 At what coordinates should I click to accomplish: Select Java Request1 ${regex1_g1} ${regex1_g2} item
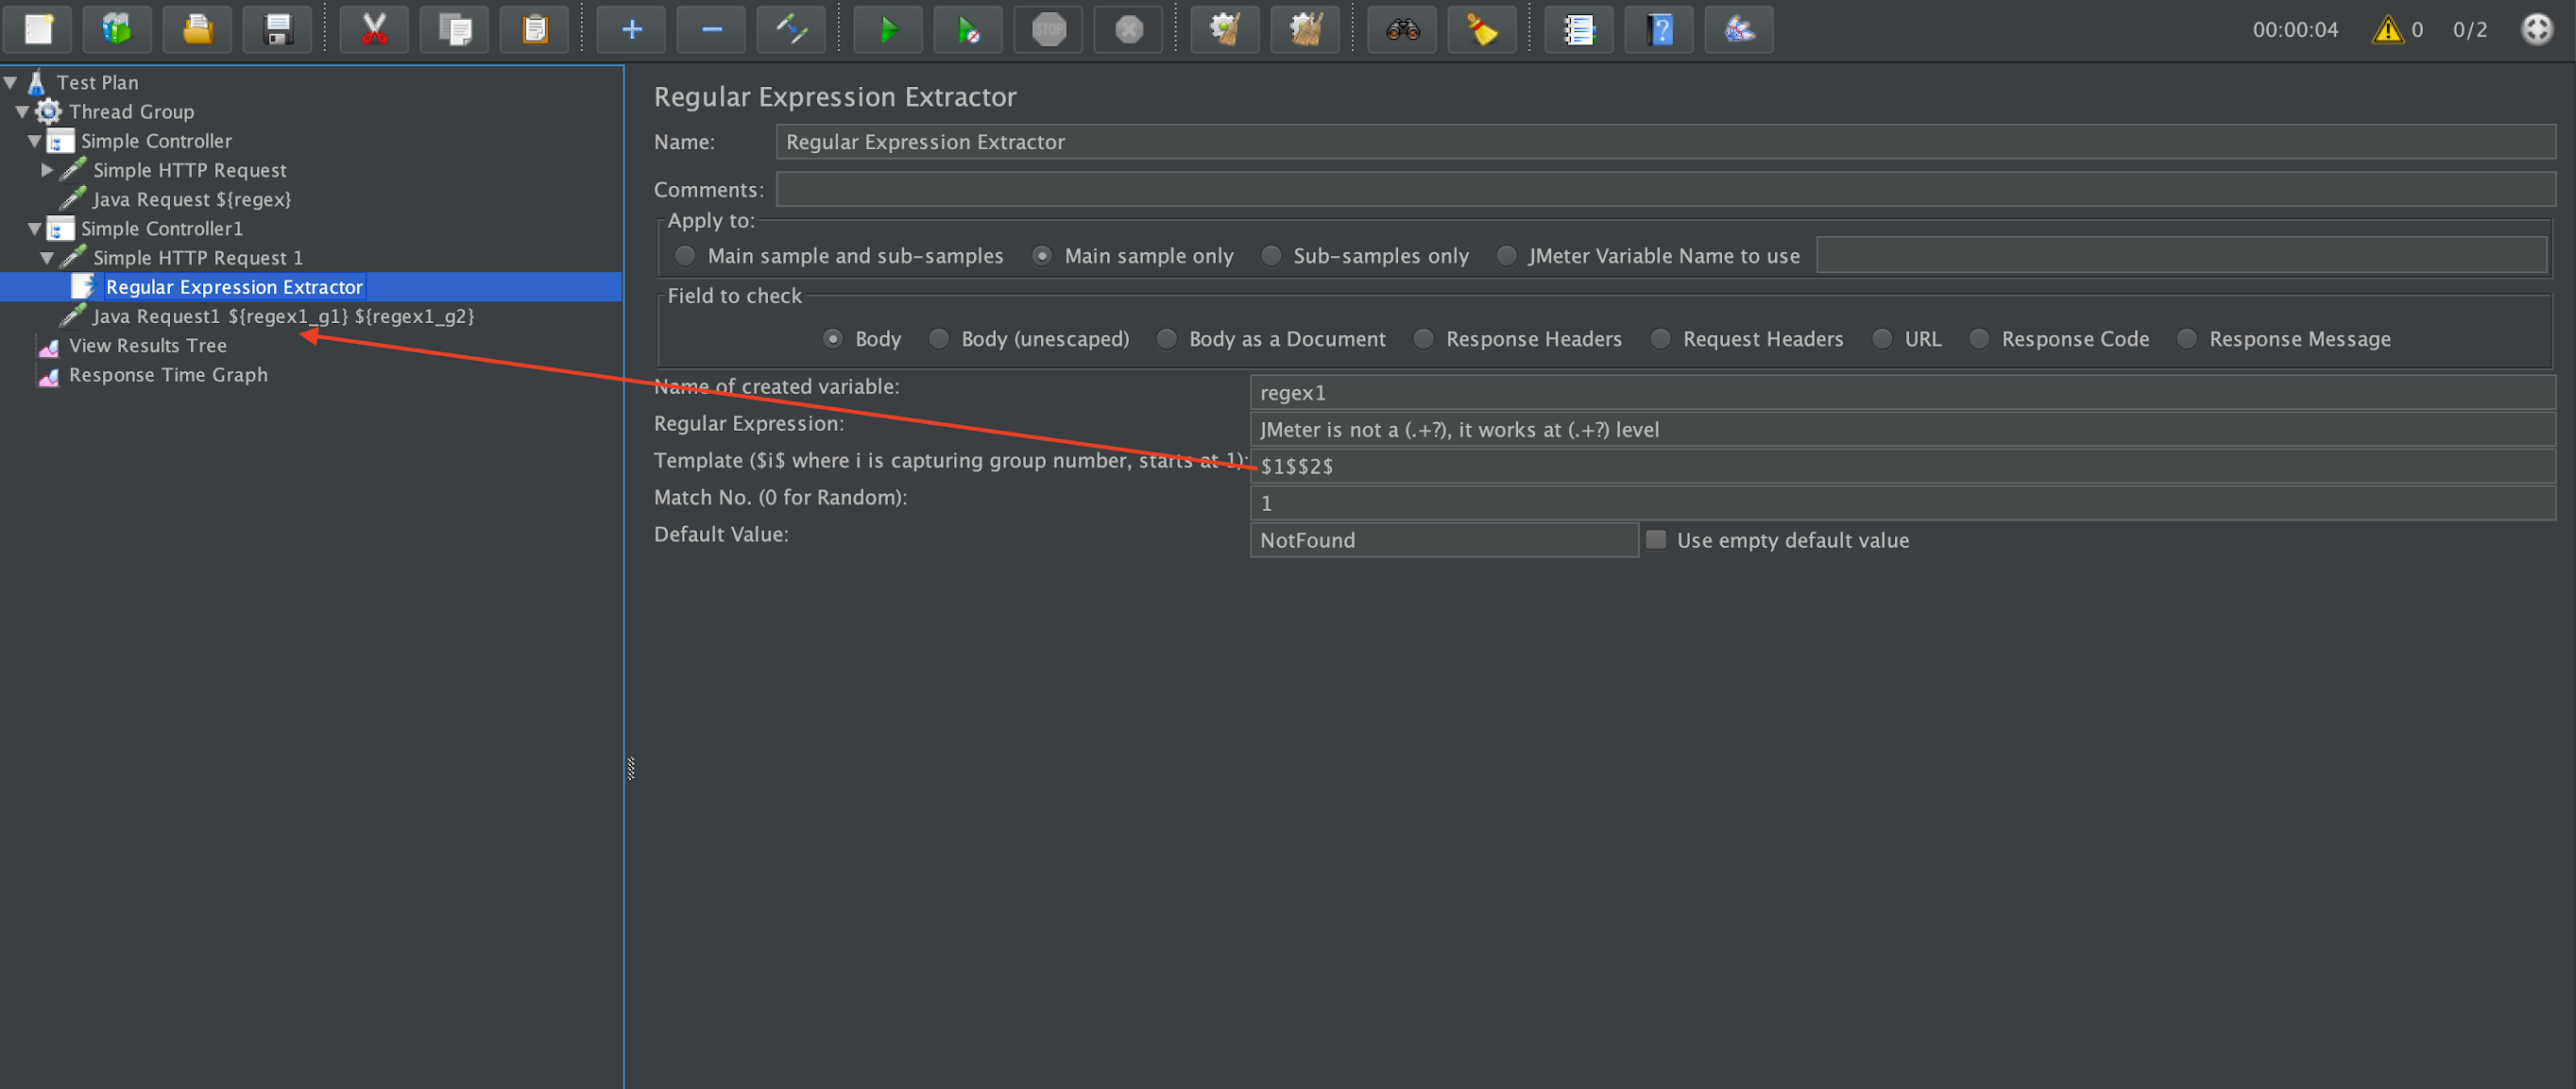click(283, 317)
